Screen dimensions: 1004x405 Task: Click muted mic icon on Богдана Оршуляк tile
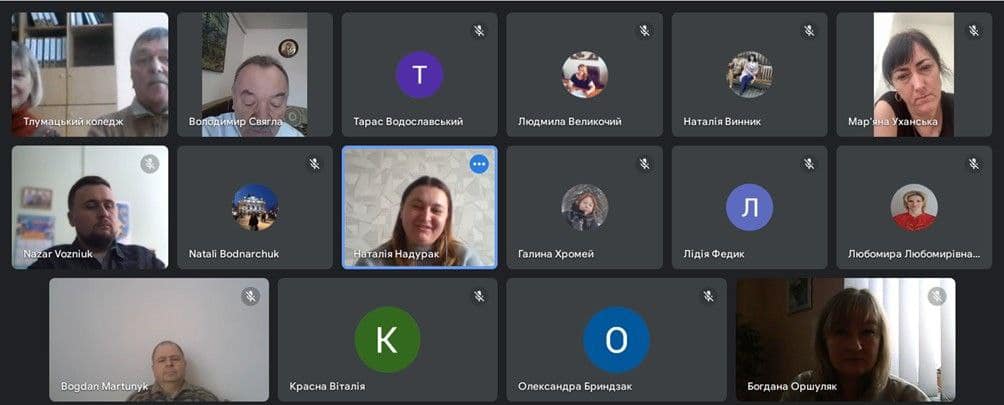[x=937, y=296]
